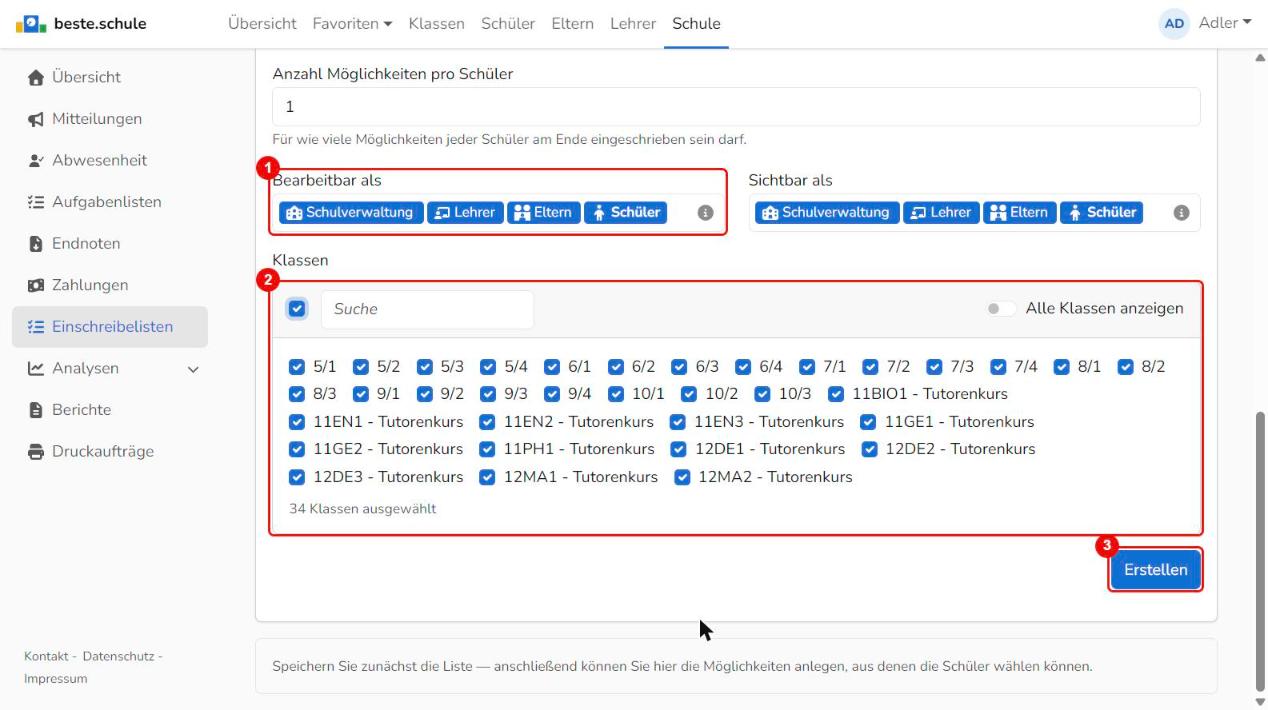Toggle the Alle Klassen anzeigen switch

(x=1001, y=309)
